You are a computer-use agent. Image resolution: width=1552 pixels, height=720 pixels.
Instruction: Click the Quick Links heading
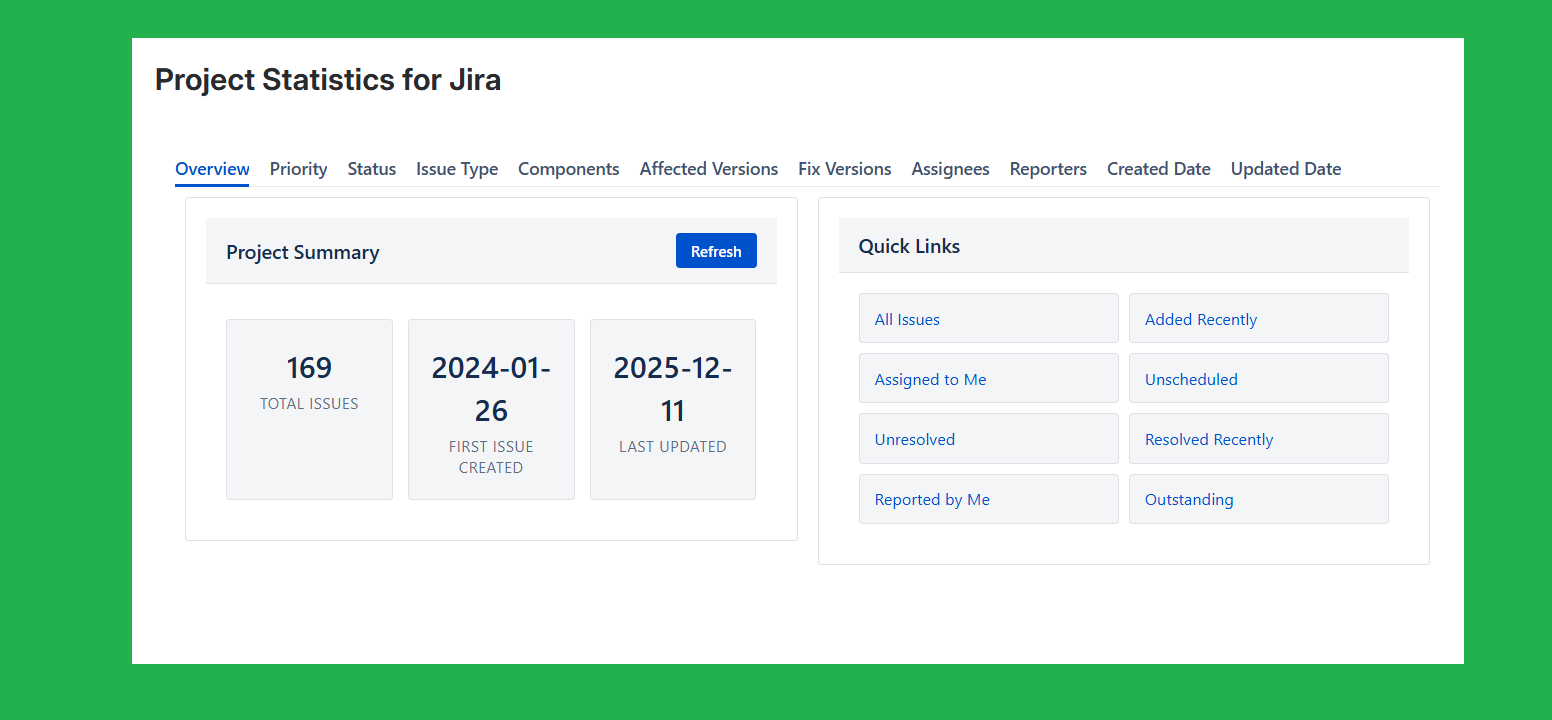coord(909,246)
